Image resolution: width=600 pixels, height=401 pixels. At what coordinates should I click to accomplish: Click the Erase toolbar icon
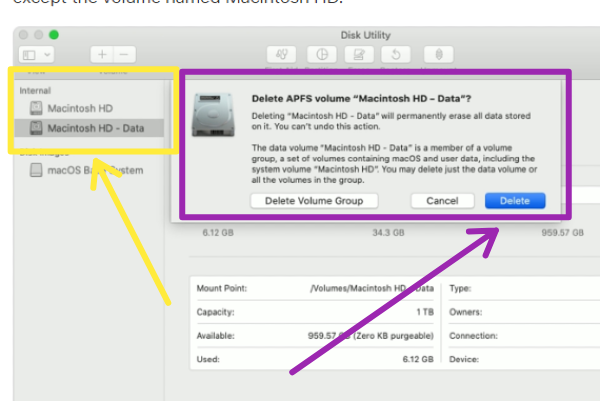pyautogui.click(x=359, y=54)
